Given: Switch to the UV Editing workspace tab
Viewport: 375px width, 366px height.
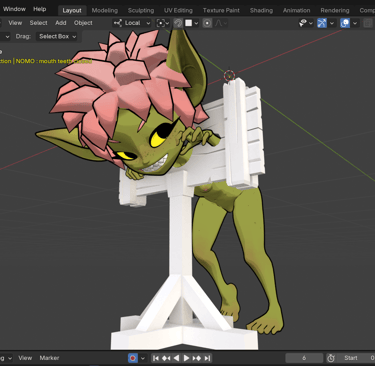Looking at the screenshot, I should pos(178,10).
